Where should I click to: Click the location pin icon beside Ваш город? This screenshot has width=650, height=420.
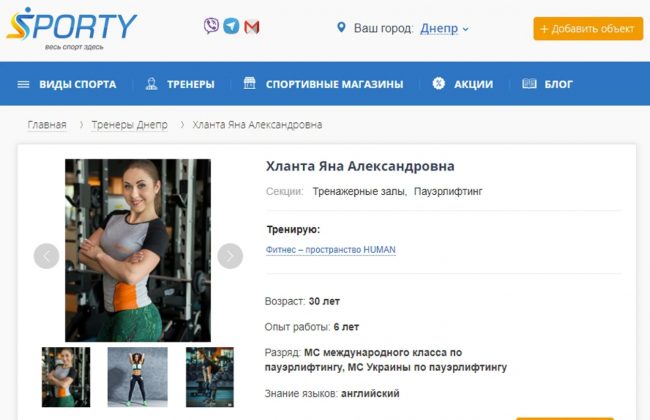[x=341, y=27]
